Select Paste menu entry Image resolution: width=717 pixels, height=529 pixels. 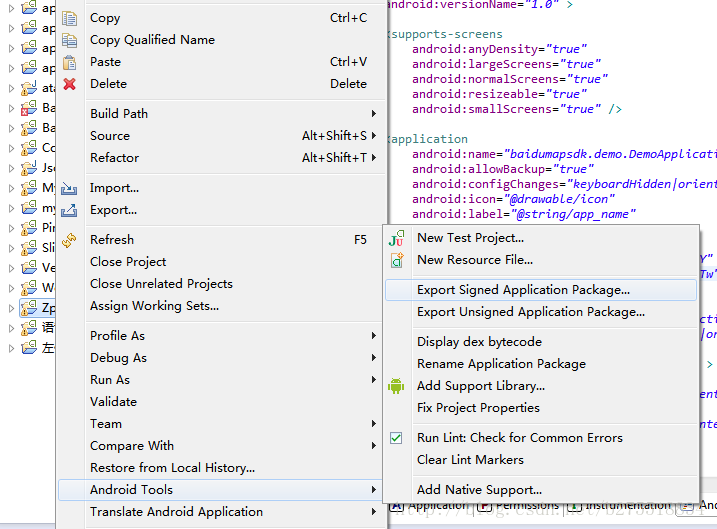222,62
